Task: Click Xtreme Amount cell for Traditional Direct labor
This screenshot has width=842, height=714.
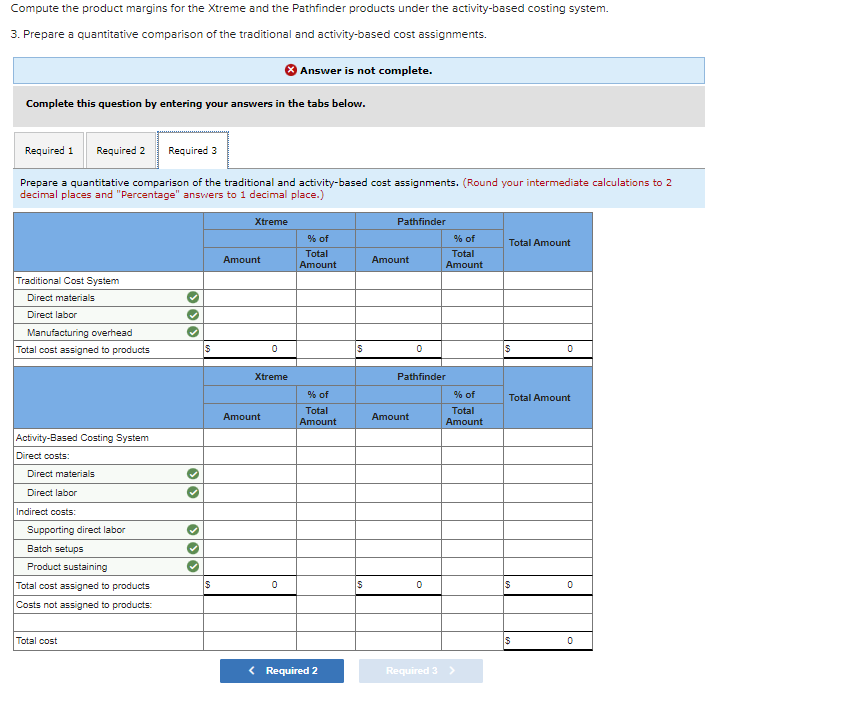Action: [x=250, y=315]
